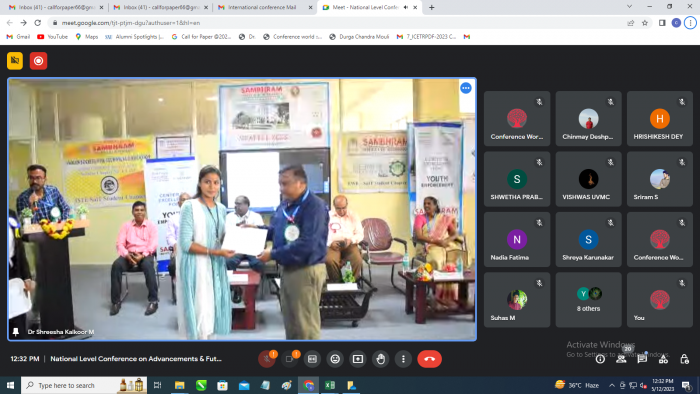Open meeting details info icon
The image size is (700, 394).
click(600, 359)
